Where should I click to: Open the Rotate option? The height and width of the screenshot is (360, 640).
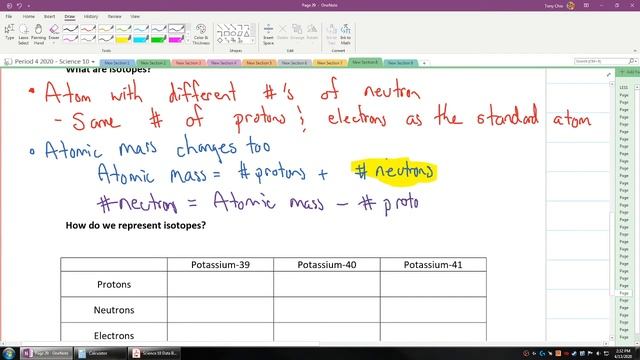(312, 32)
